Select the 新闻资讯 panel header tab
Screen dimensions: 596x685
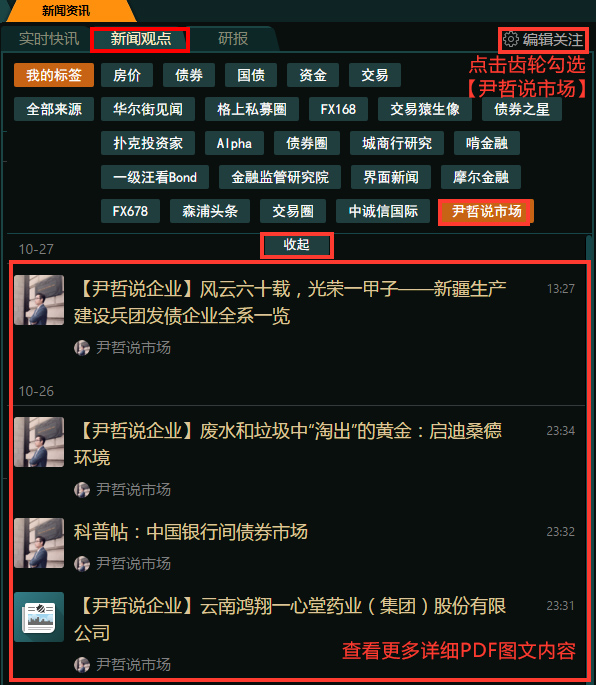pos(66,10)
